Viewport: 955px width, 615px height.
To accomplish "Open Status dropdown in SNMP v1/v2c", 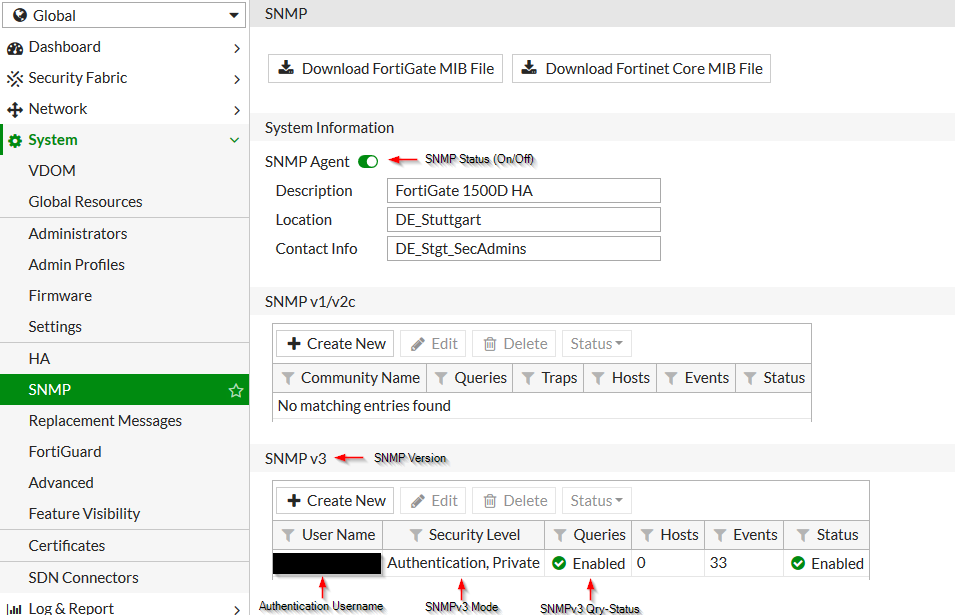I will pos(597,343).
